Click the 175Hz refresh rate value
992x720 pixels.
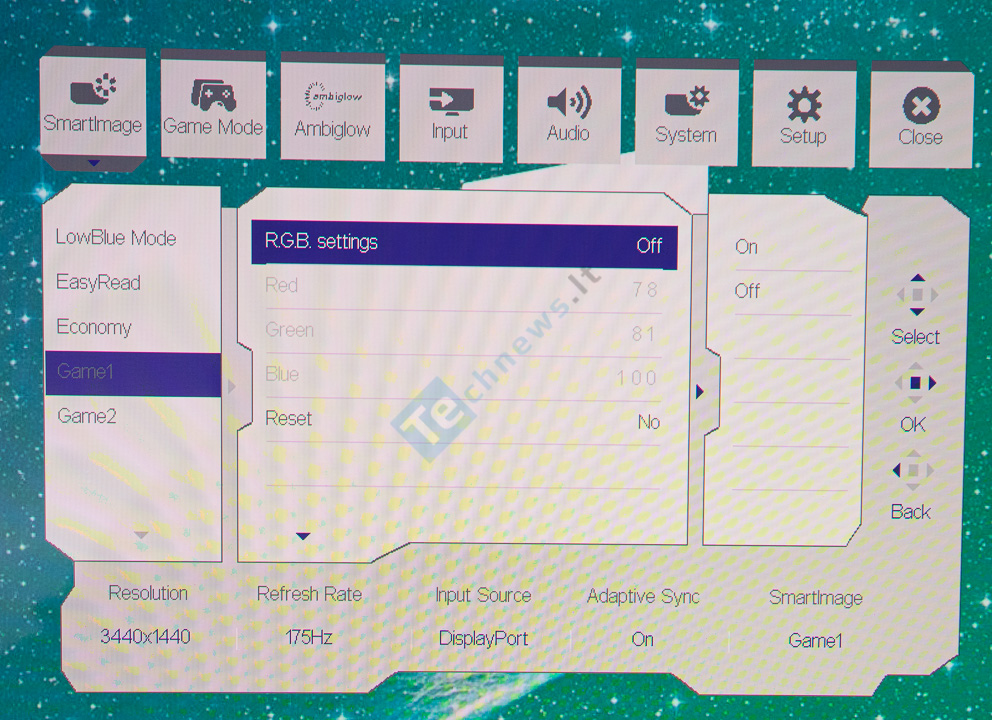pos(309,637)
